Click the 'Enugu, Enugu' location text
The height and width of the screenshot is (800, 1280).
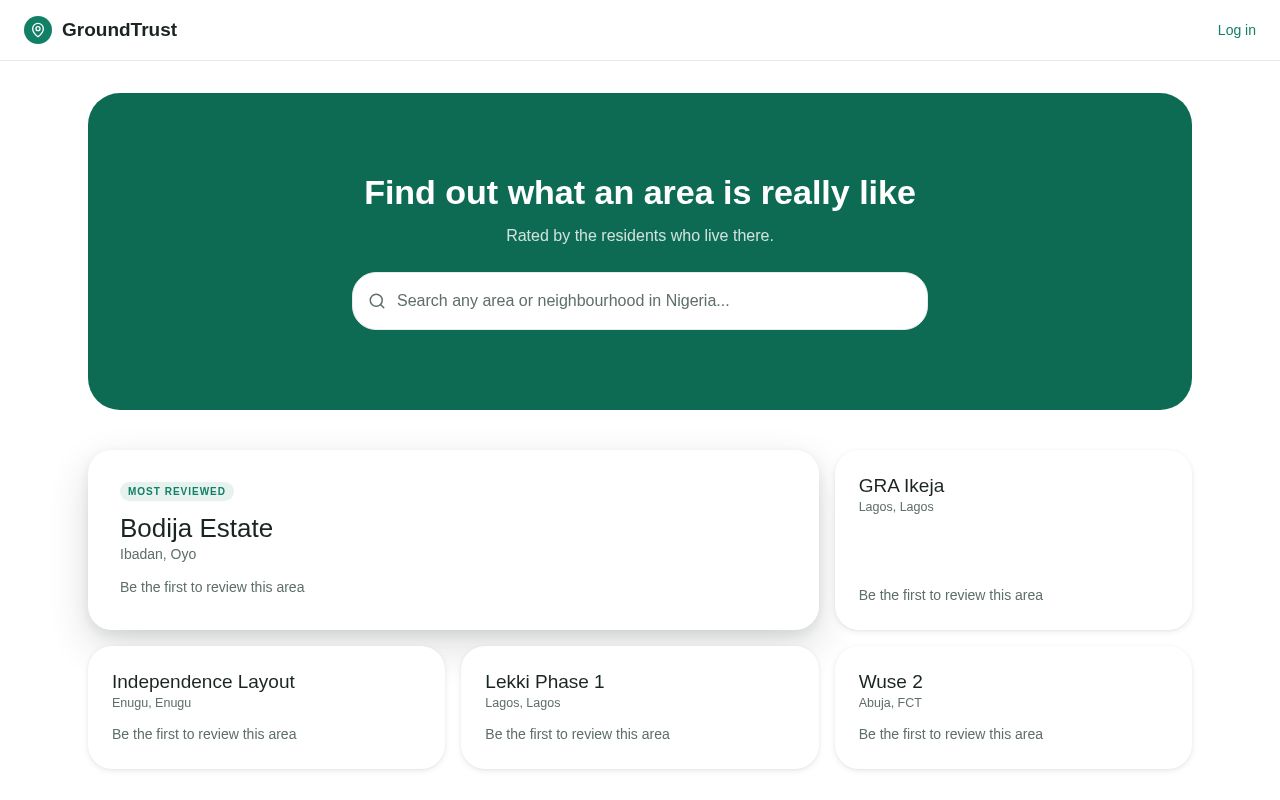(151, 703)
